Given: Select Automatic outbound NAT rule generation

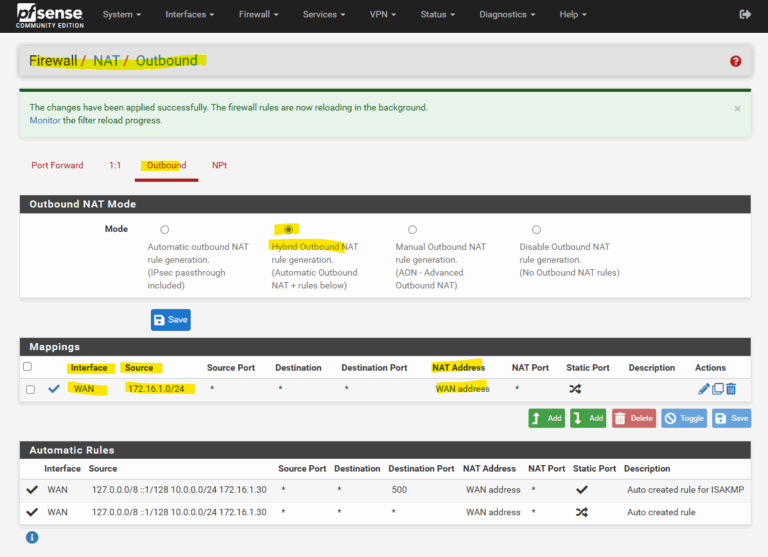Looking at the screenshot, I should [165, 230].
